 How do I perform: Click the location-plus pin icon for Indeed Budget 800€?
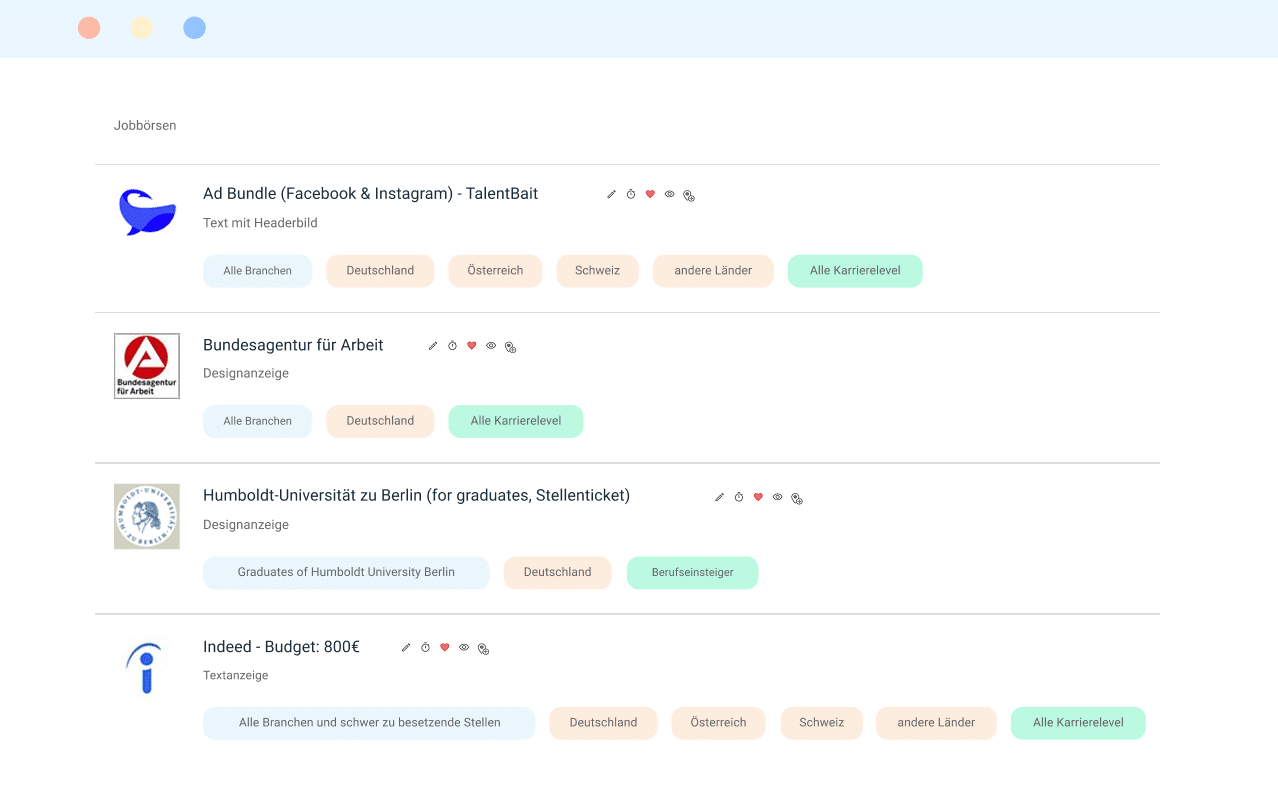click(483, 649)
